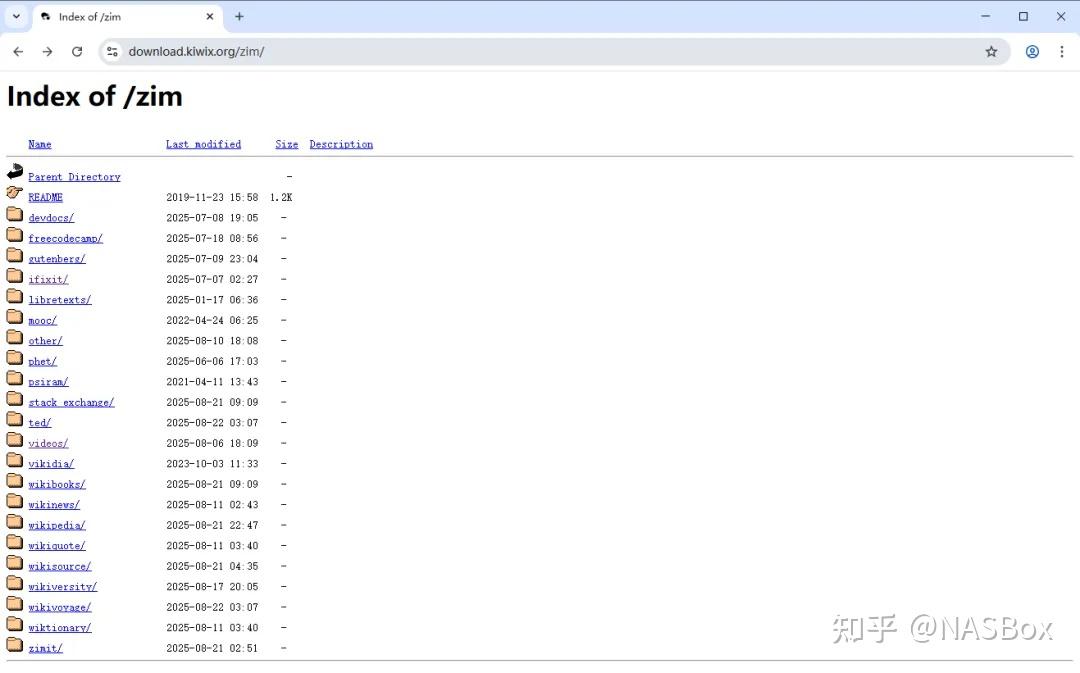1080x673 pixels.
Task: Open the Chrome three-dot menu
Action: click(1061, 52)
